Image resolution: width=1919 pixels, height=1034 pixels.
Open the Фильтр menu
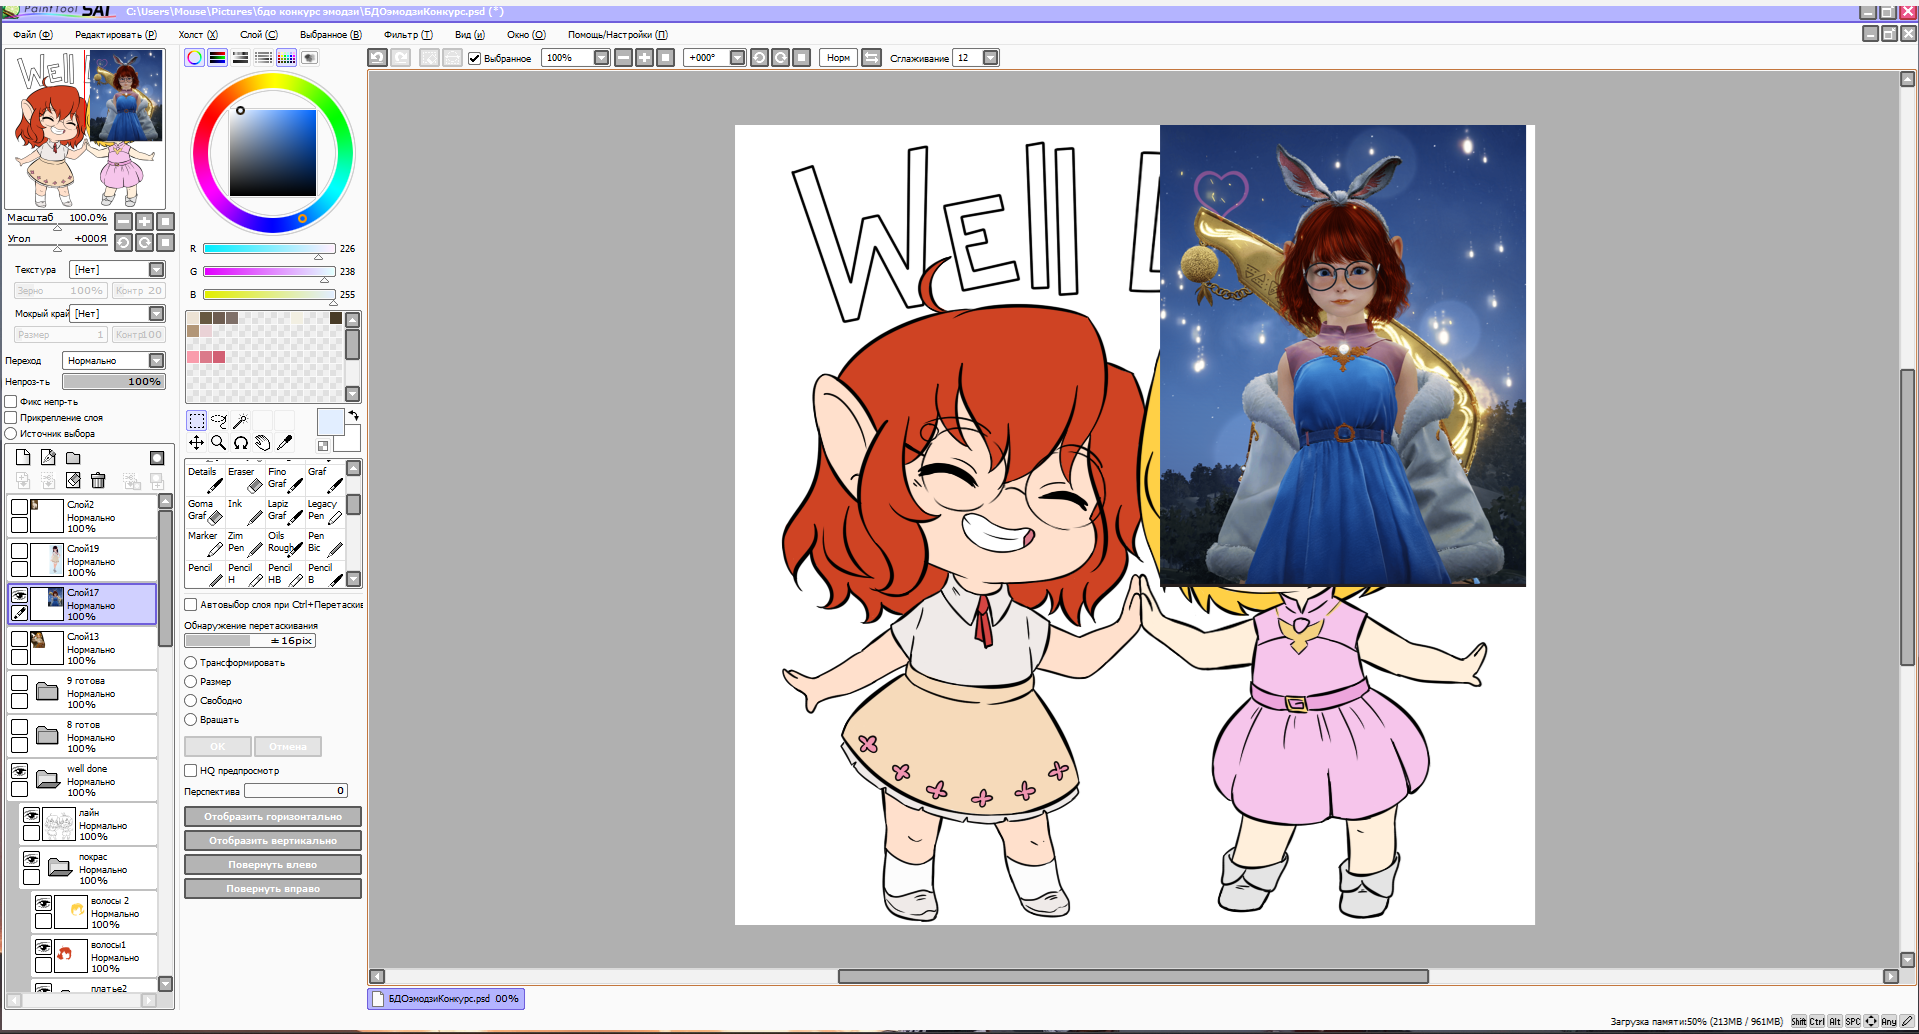click(x=407, y=35)
